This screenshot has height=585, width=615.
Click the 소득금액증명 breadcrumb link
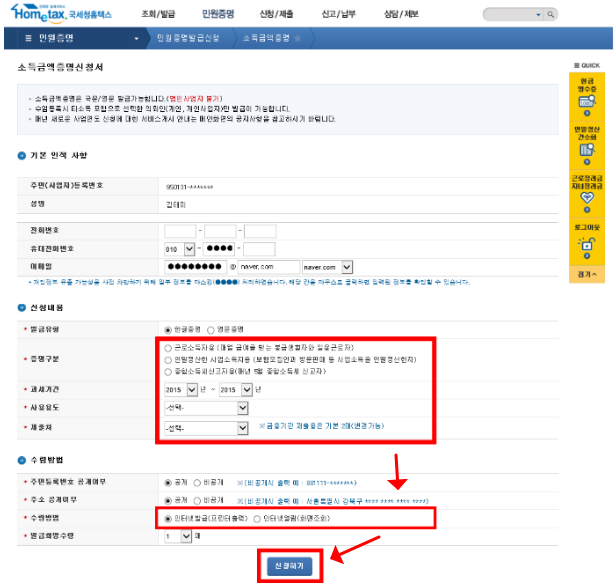tap(266, 38)
